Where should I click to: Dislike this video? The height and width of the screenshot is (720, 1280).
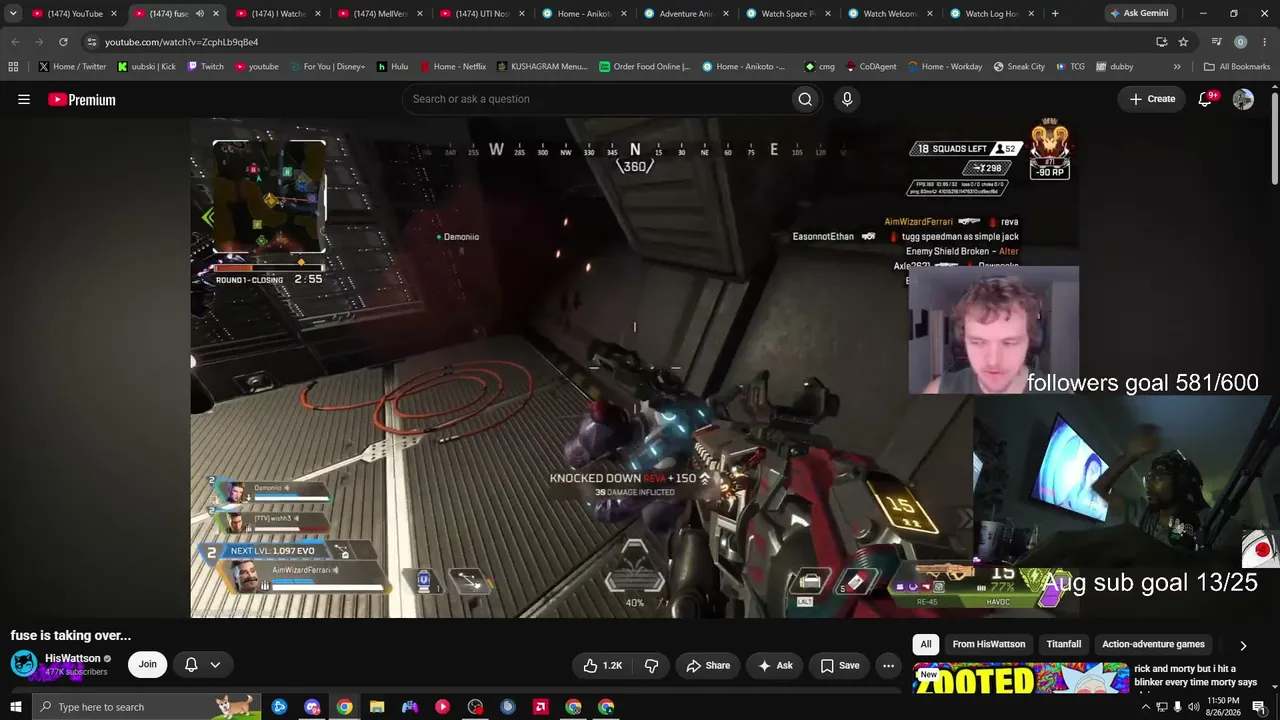pos(652,665)
